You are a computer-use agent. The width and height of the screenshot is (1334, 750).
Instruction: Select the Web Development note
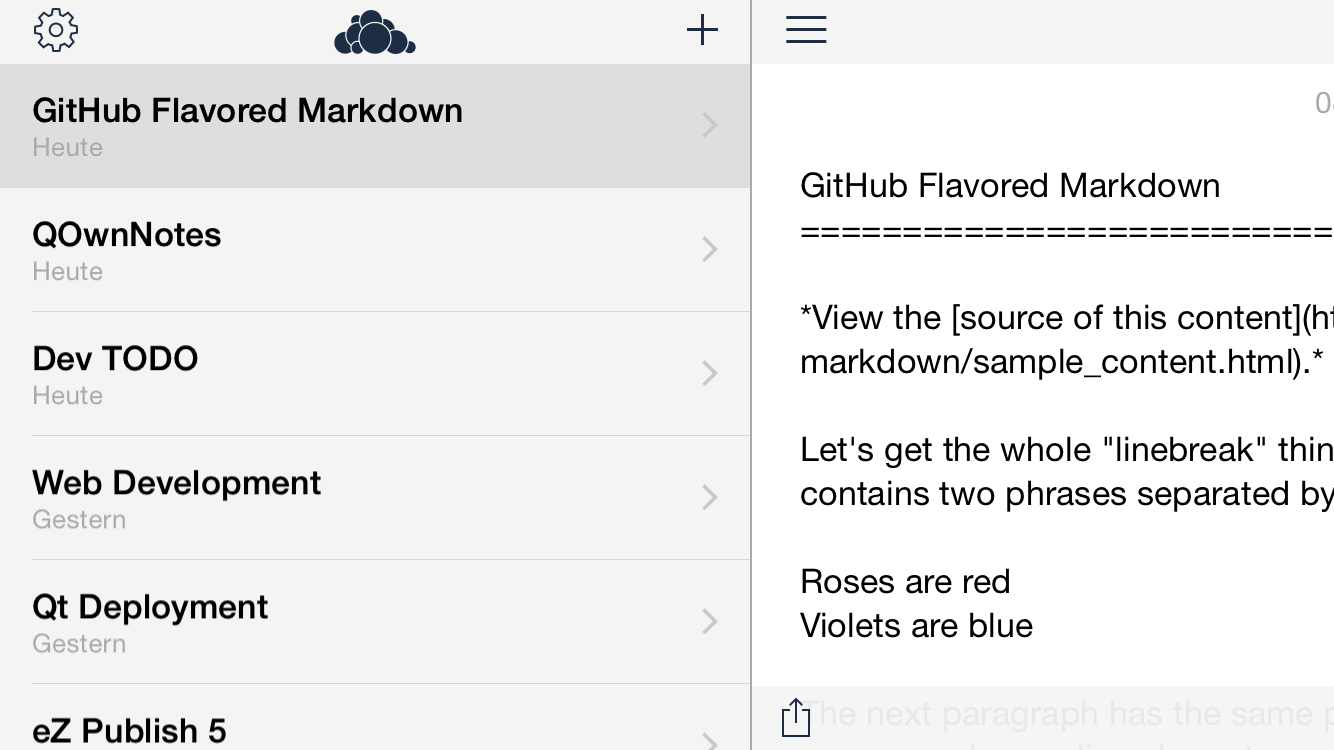375,498
